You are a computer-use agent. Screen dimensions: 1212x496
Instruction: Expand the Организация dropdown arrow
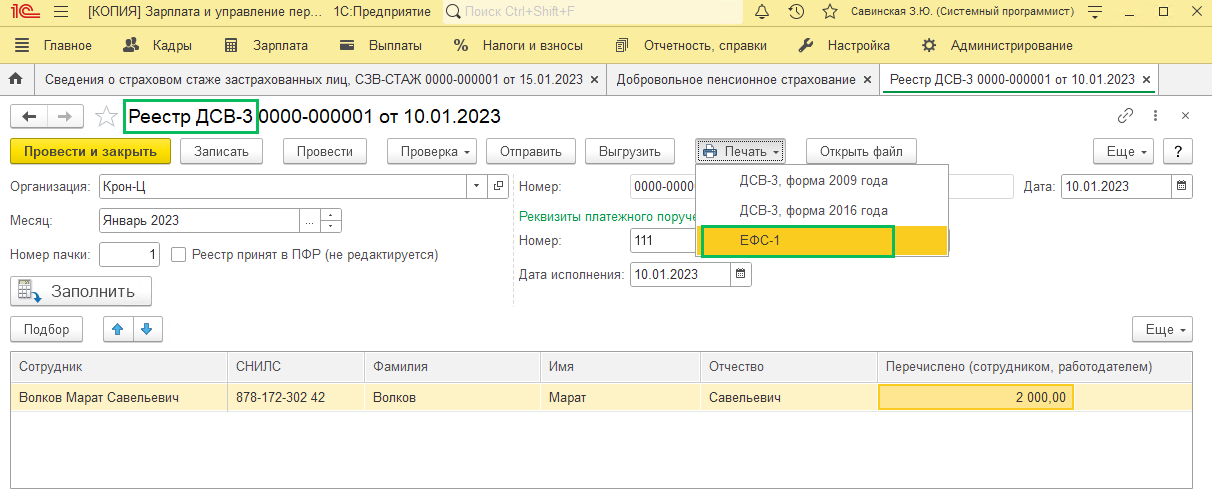[x=475, y=186]
